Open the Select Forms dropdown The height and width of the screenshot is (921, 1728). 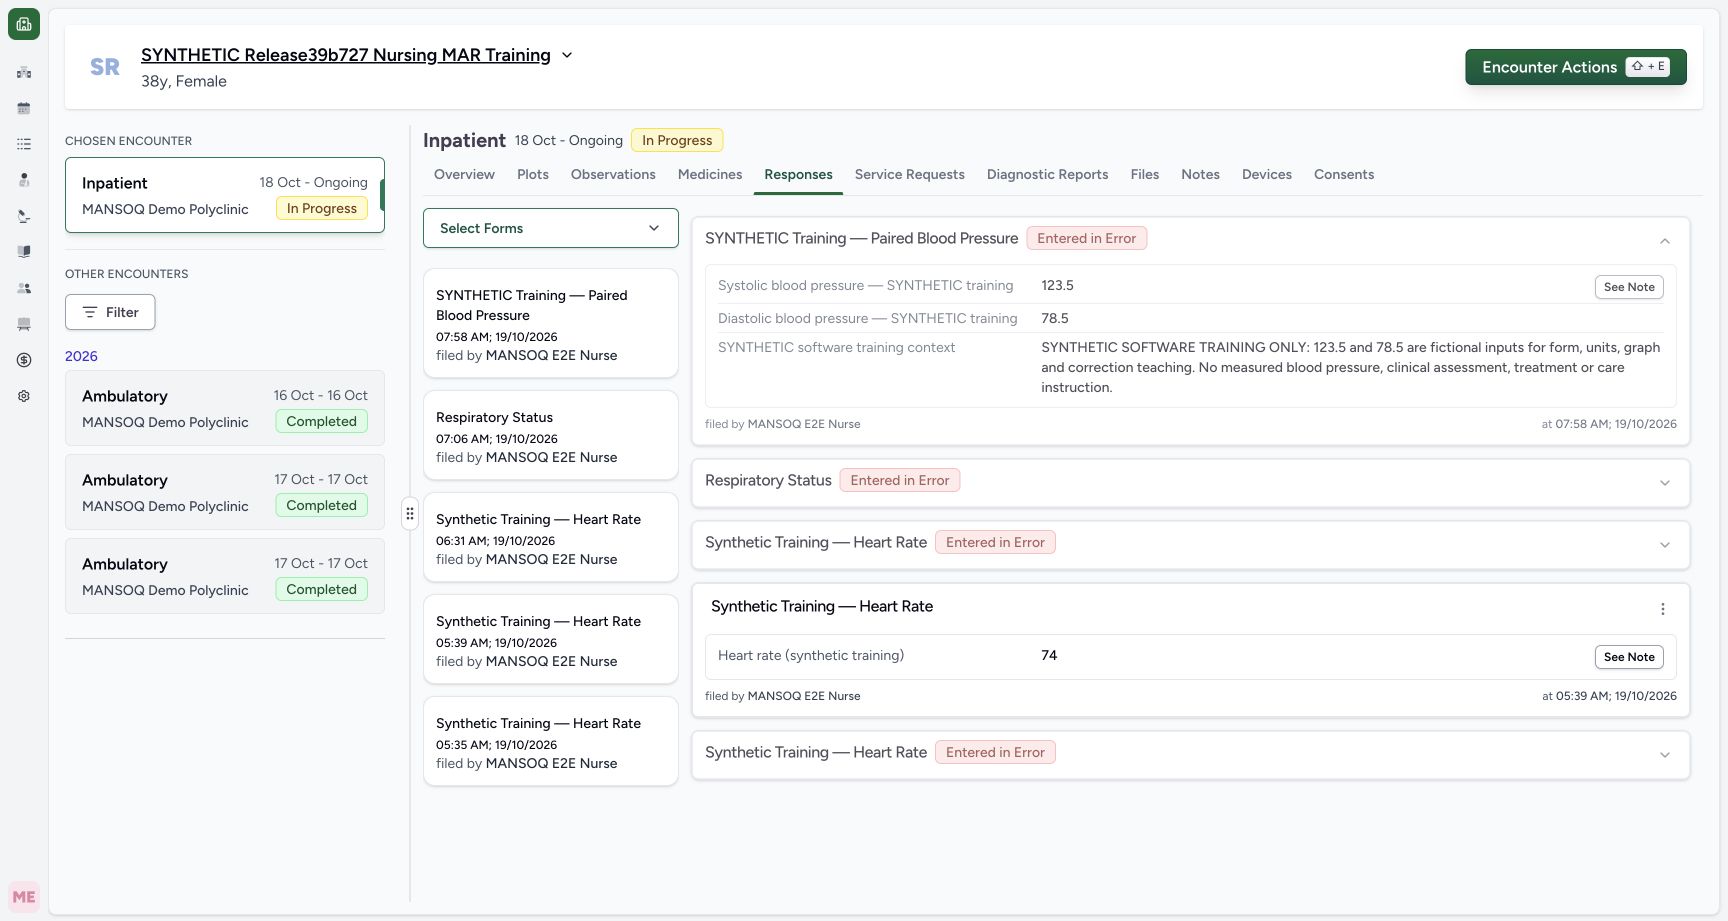click(x=551, y=228)
